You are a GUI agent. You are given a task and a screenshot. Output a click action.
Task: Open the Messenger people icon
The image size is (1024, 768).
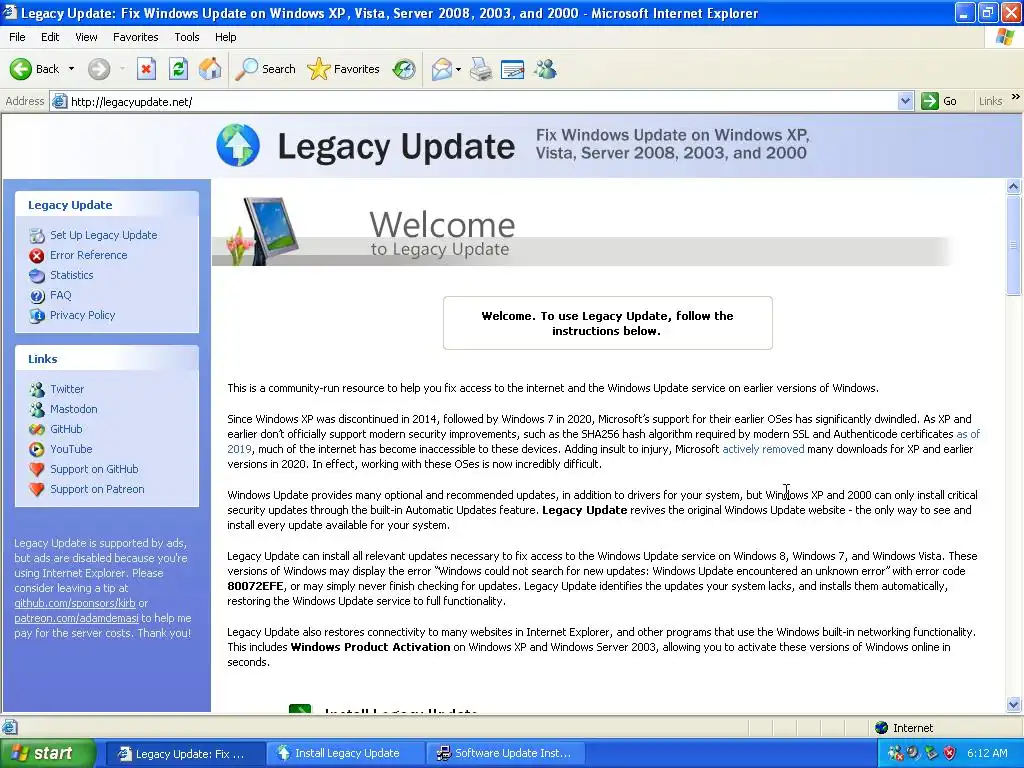[545, 69]
